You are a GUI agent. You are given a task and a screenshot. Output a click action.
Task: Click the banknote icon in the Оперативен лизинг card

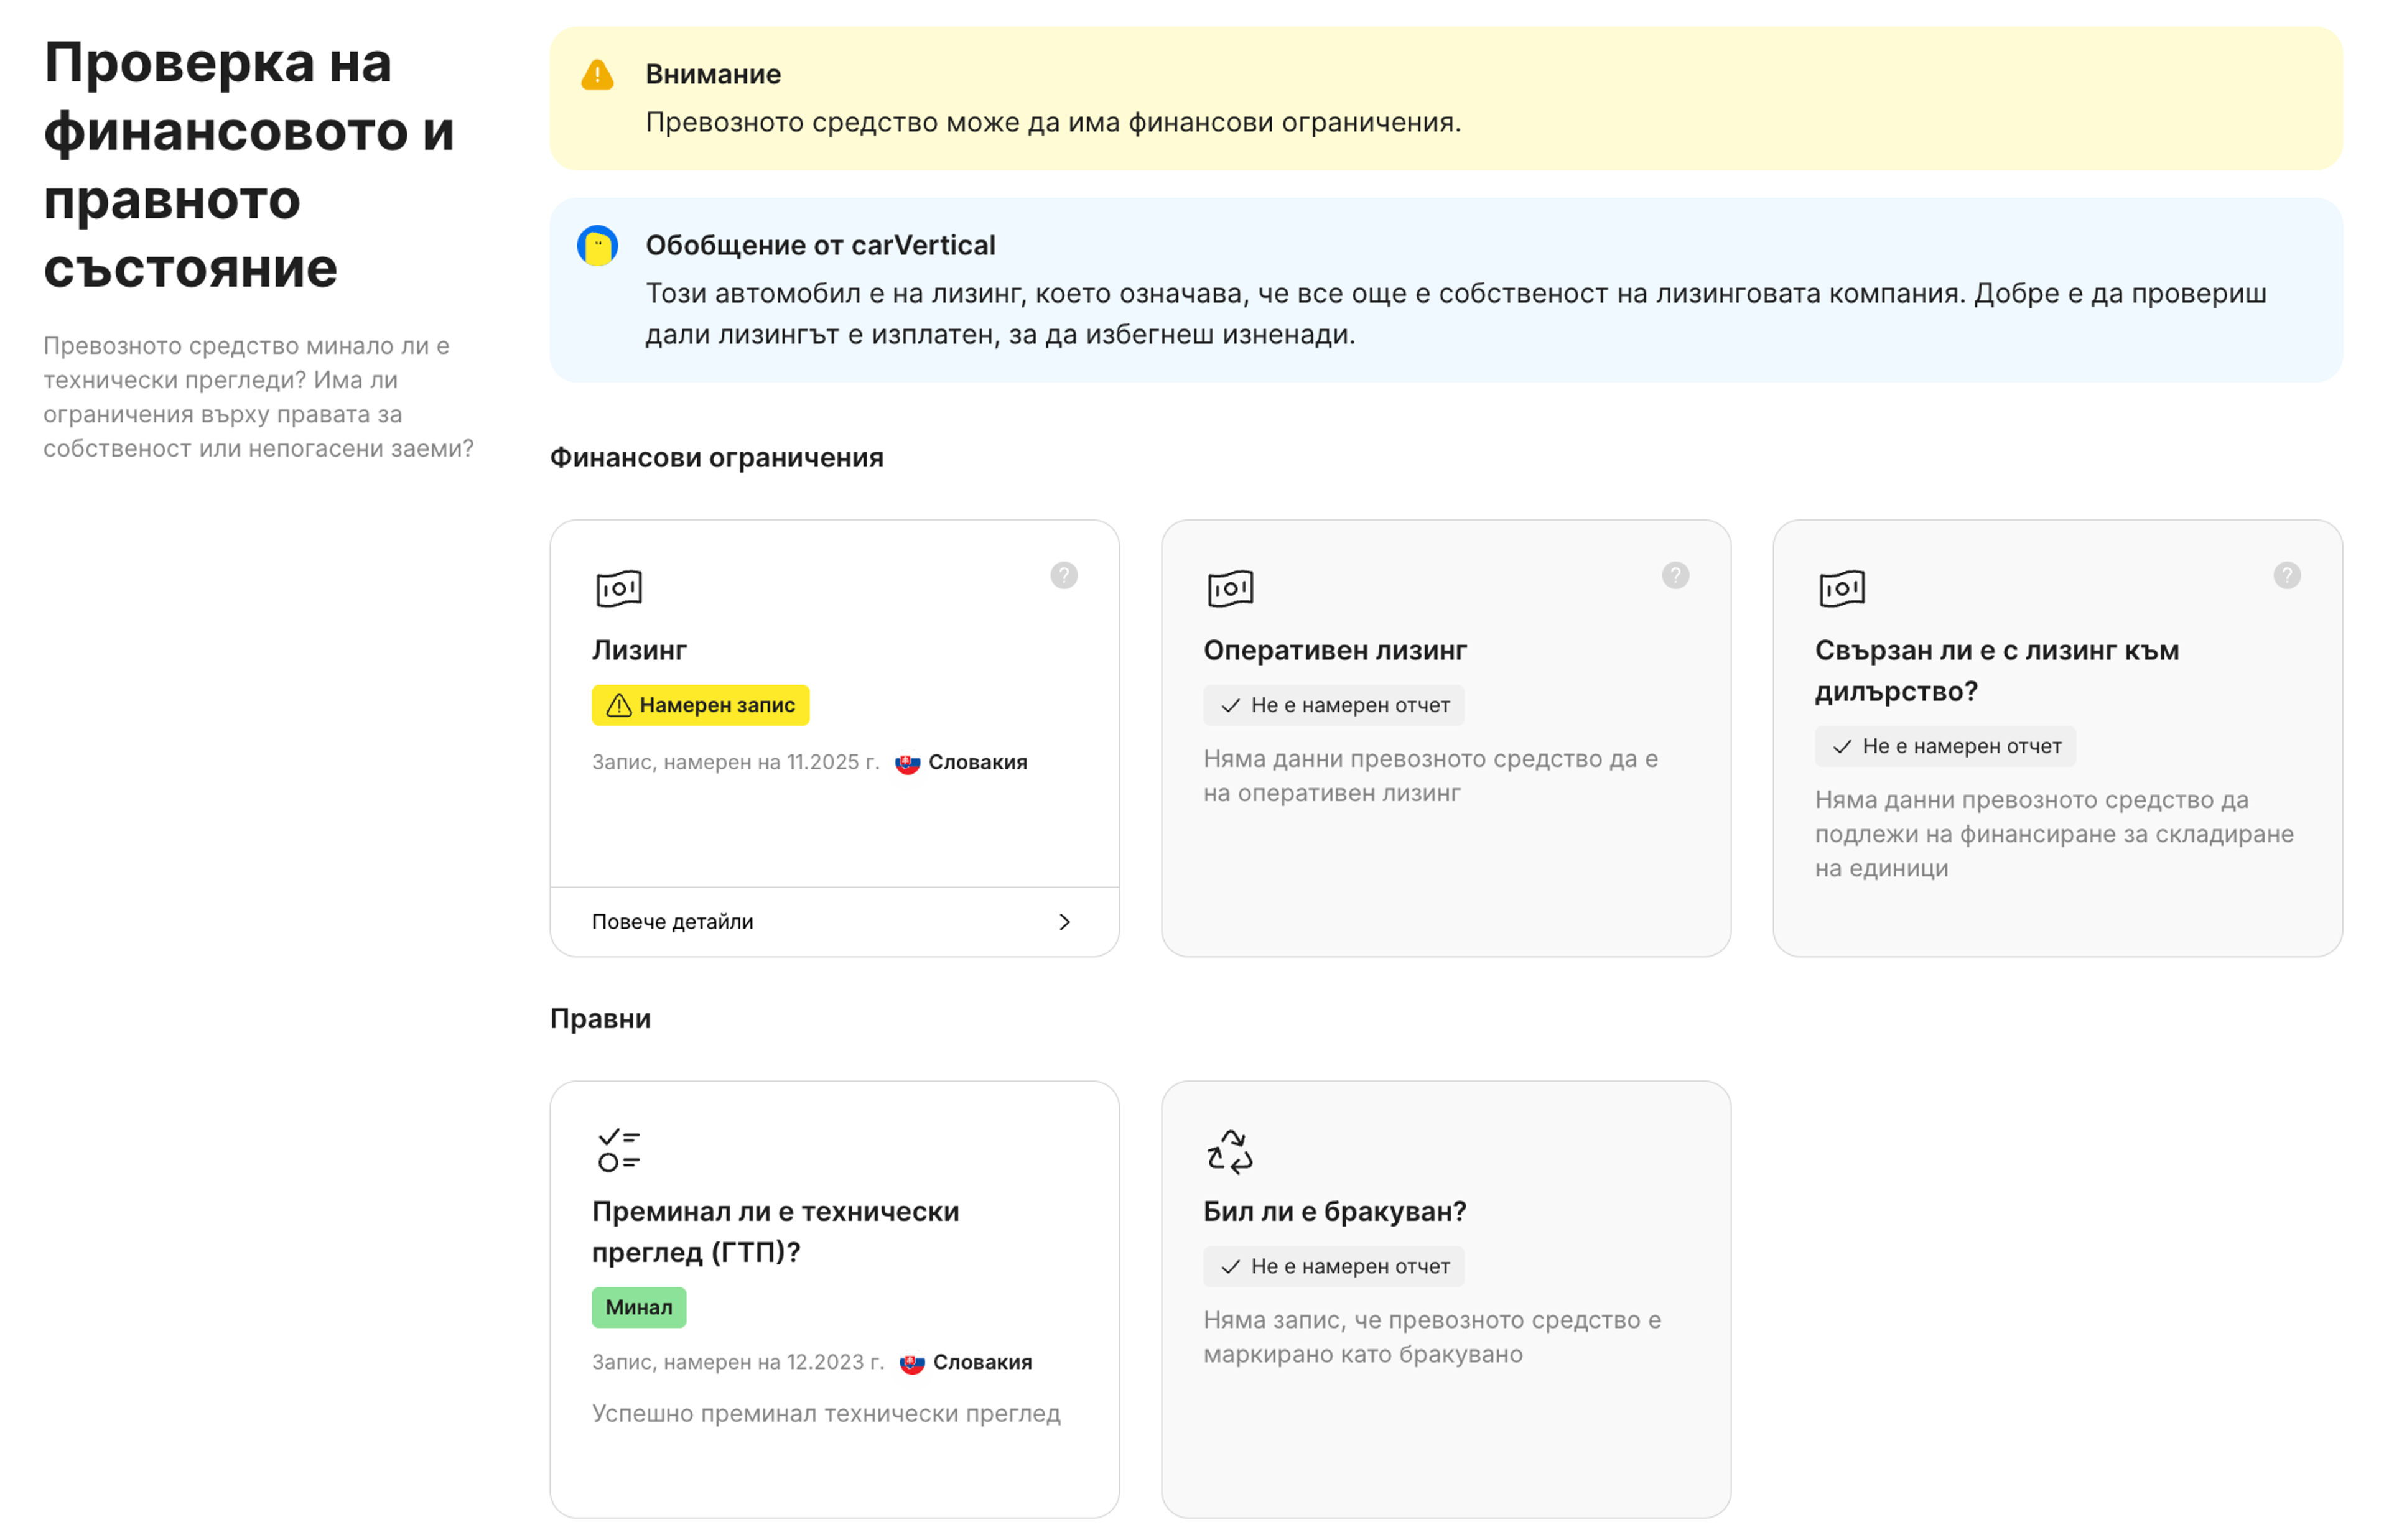tap(1229, 588)
